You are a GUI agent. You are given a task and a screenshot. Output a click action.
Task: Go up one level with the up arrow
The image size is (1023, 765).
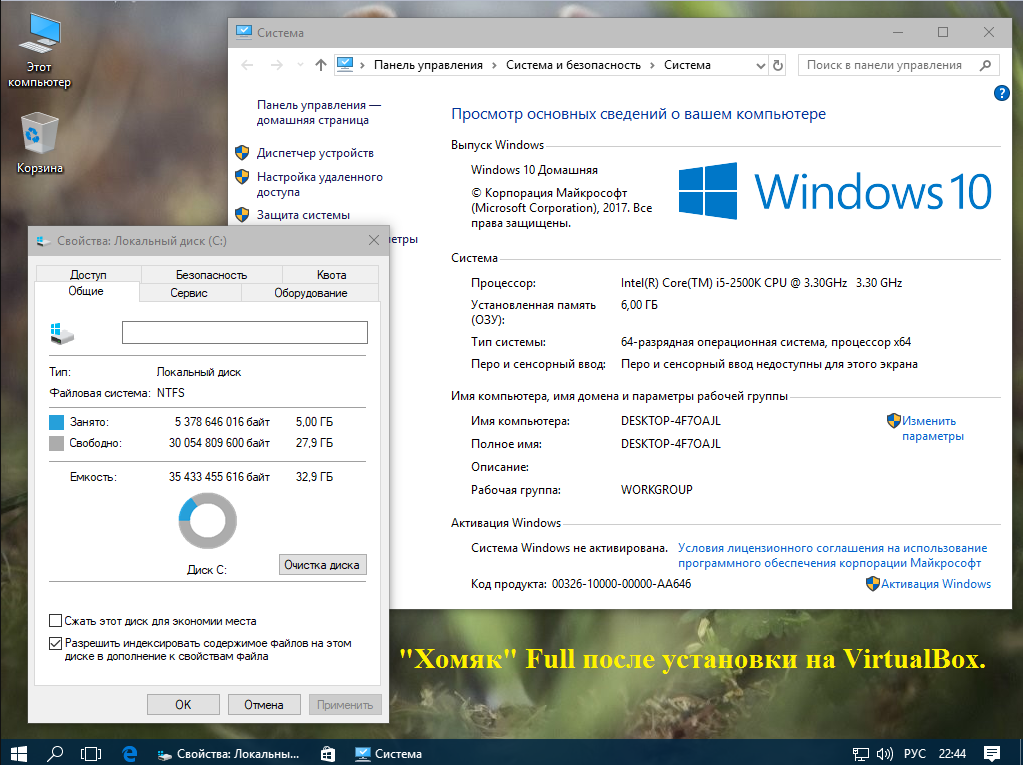[320, 65]
